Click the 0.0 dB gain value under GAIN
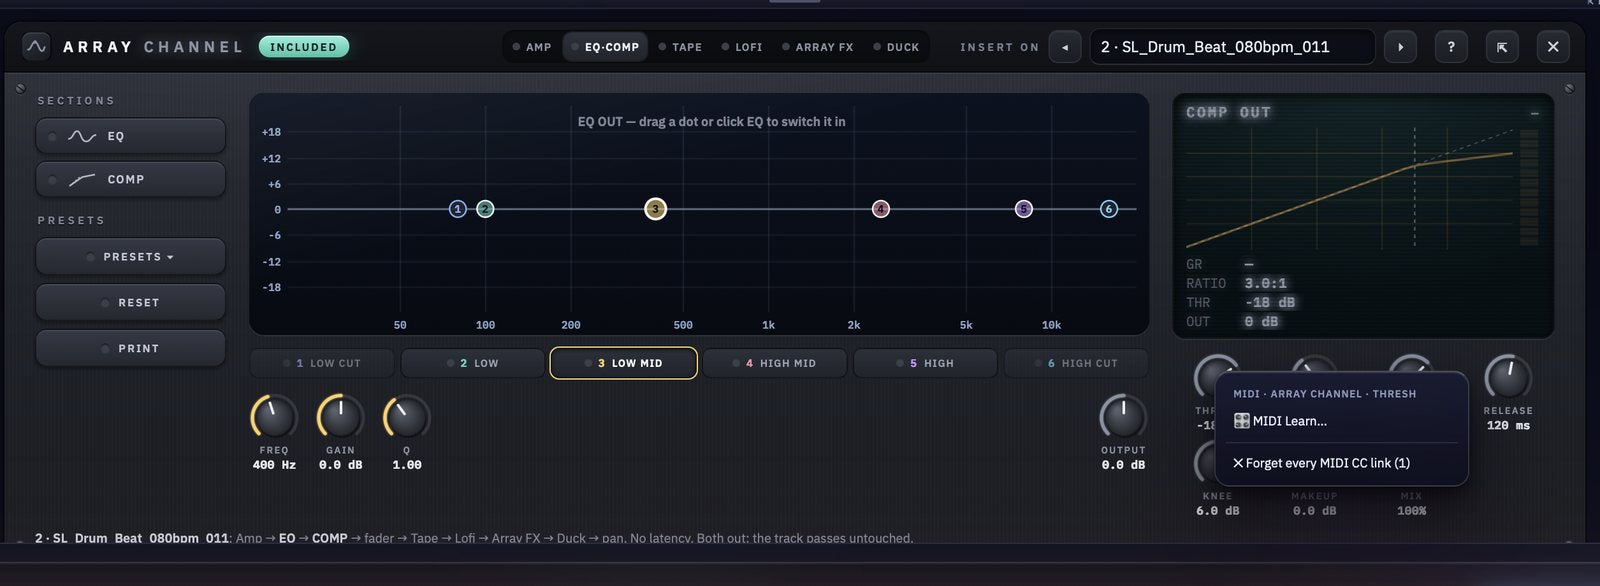 (x=340, y=465)
